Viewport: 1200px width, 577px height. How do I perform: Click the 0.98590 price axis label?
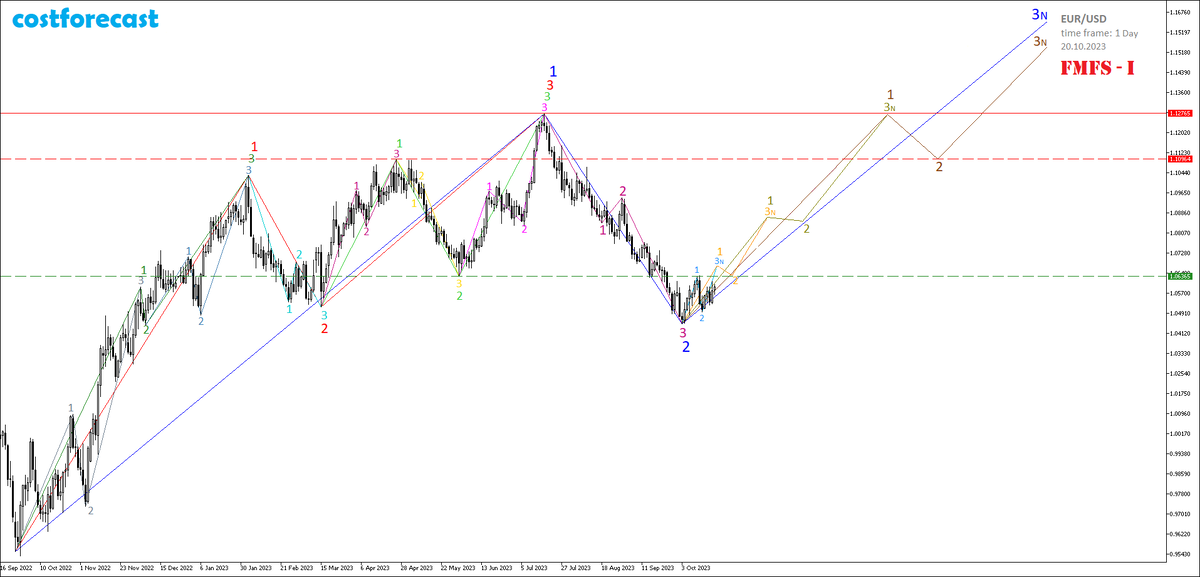point(1180,473)
